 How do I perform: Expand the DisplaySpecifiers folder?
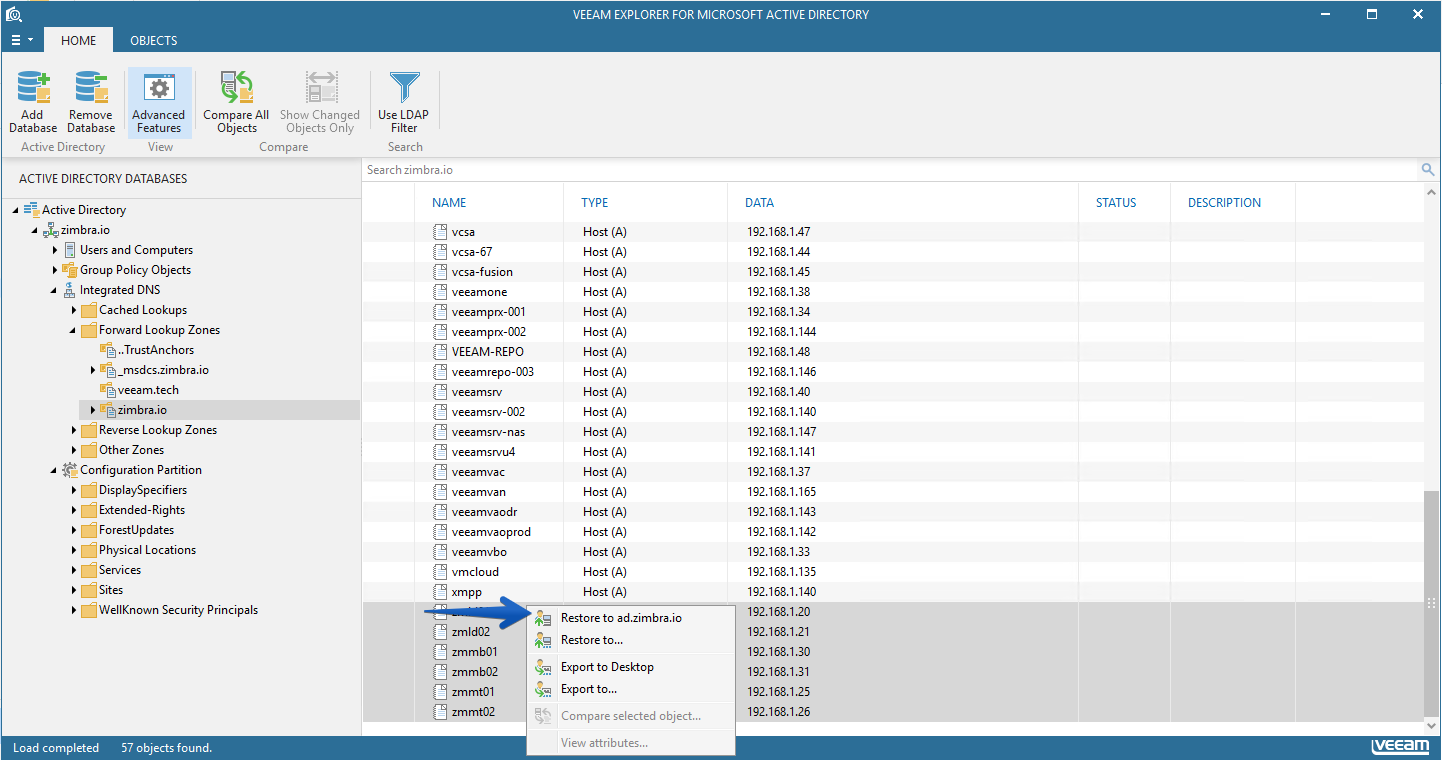click(74, 490)
